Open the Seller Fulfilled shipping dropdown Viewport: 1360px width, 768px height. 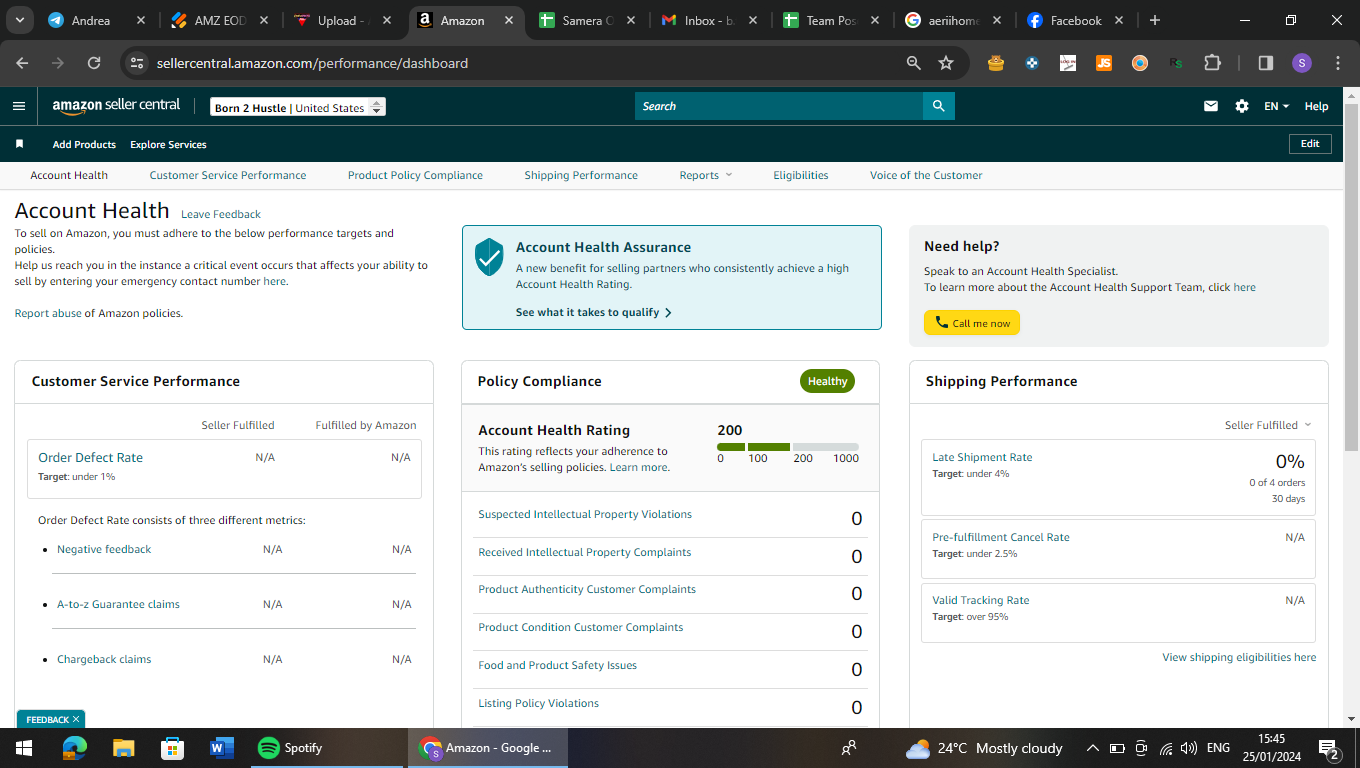(x=1268, y=425)
